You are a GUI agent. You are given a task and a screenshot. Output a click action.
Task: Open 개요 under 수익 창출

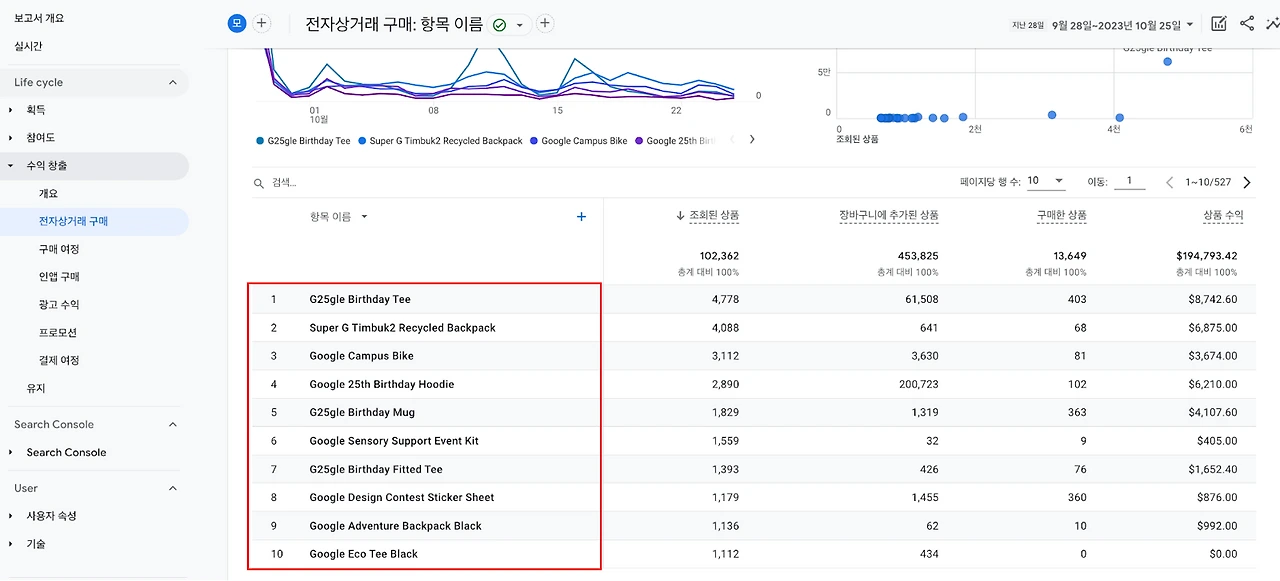48,193
